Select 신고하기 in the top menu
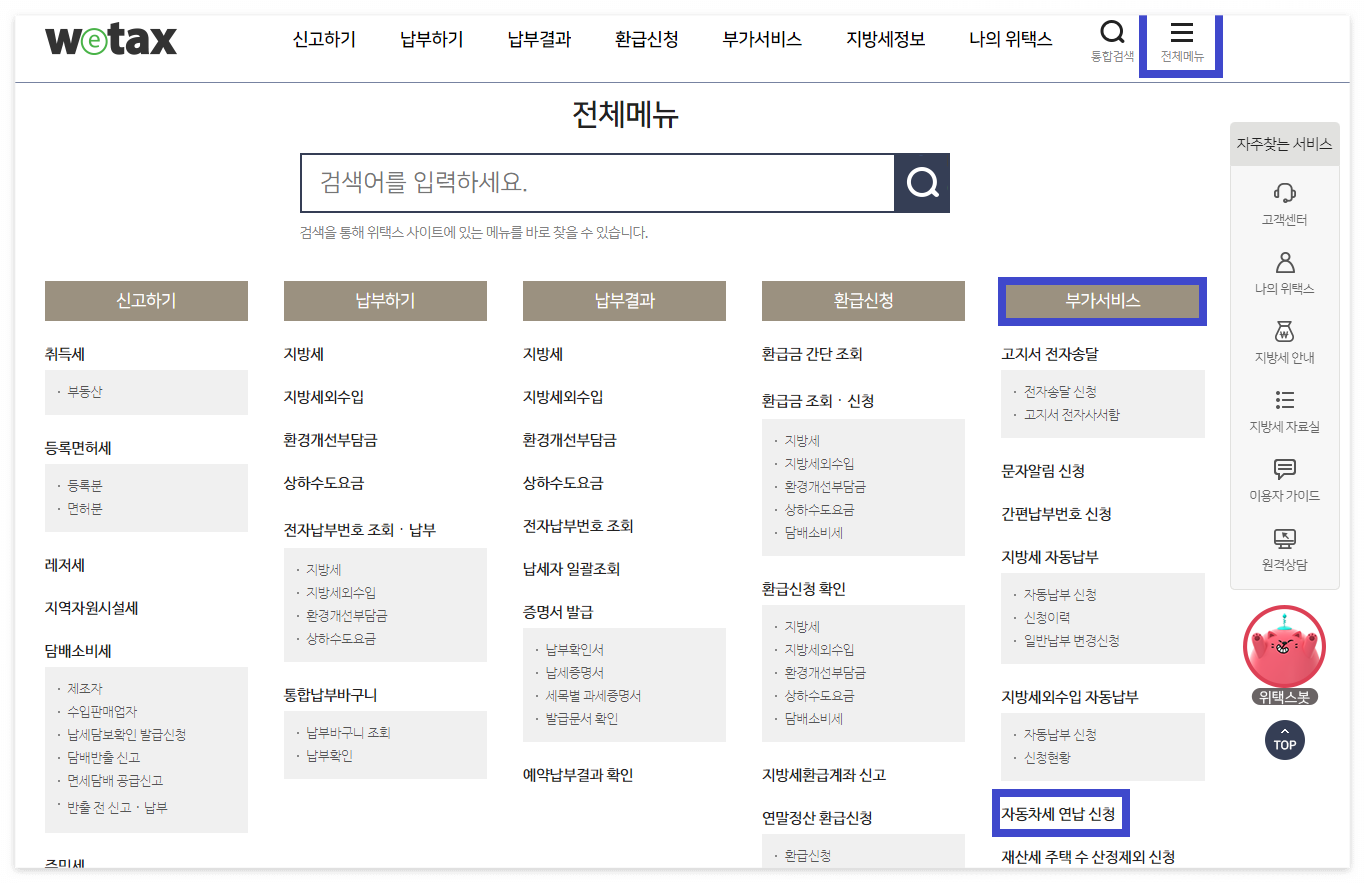1365x883 pixels. tap(322, 38)
